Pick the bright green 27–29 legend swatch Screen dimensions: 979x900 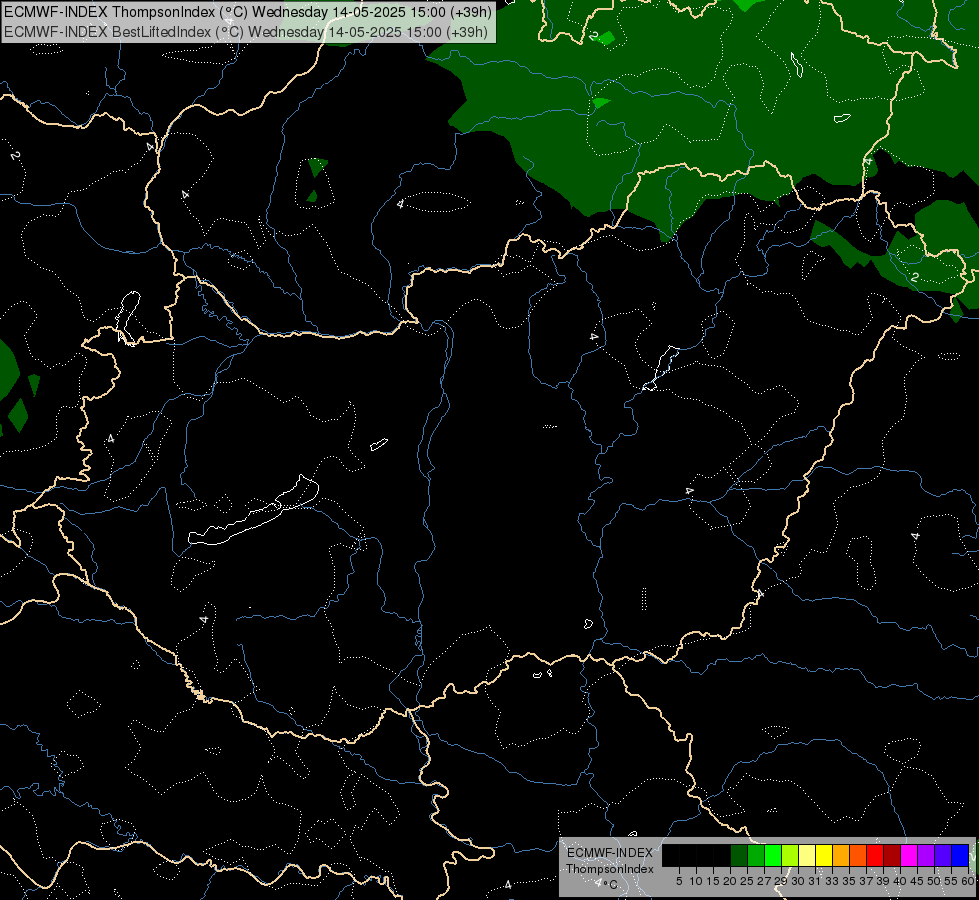coord(773,855)
